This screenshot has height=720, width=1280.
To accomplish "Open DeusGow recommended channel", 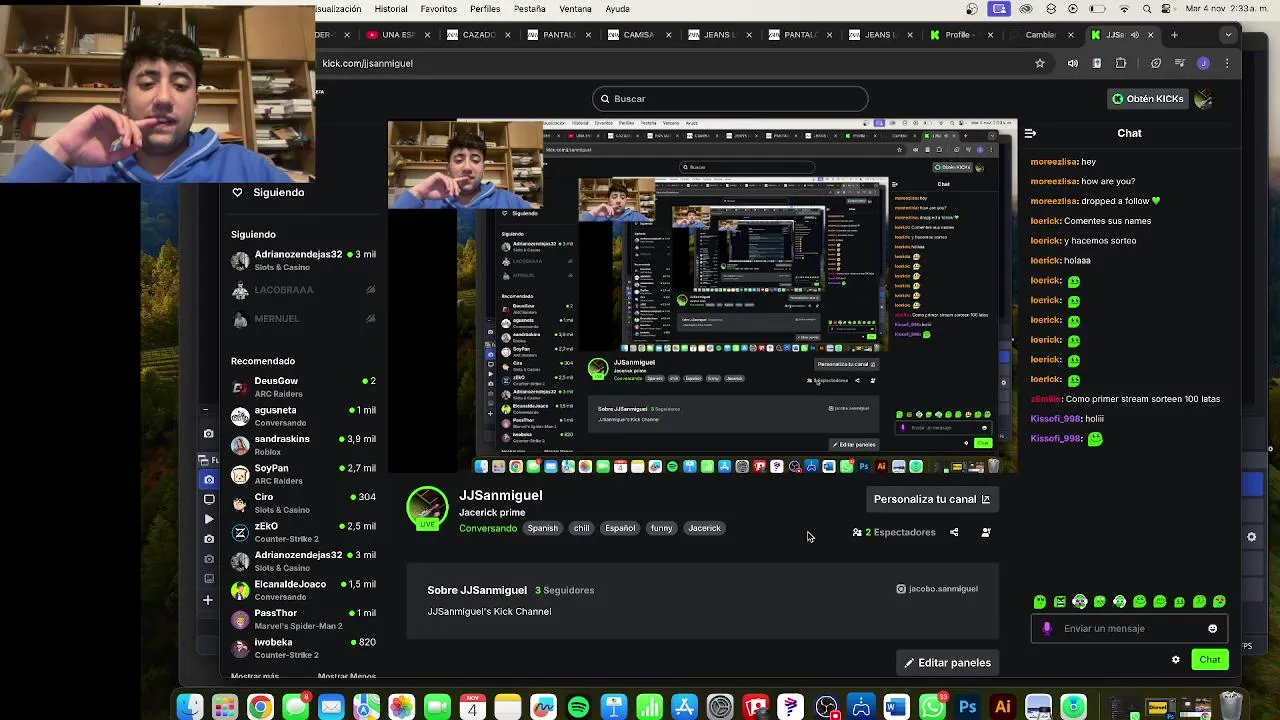I will (x=304, y=387).
